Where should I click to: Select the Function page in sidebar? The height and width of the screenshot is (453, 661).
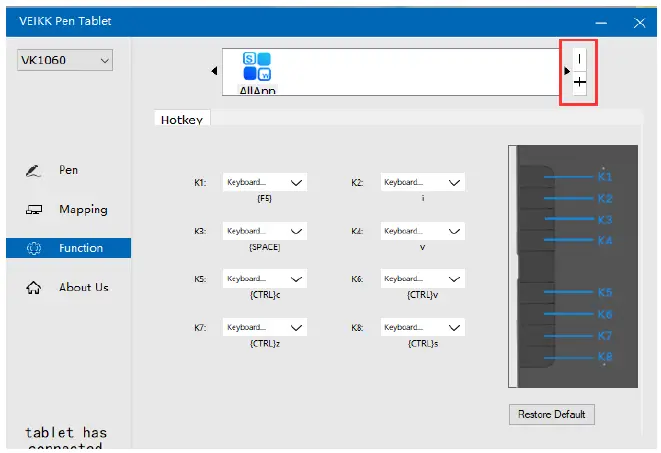click(68, 248)
